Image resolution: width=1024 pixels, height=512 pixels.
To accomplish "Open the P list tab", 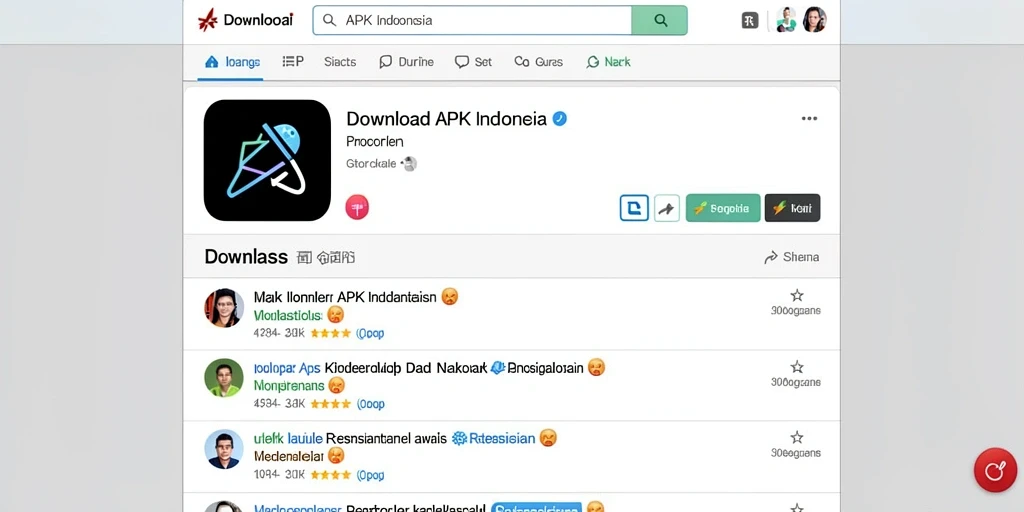I will (x=293, y=62).
